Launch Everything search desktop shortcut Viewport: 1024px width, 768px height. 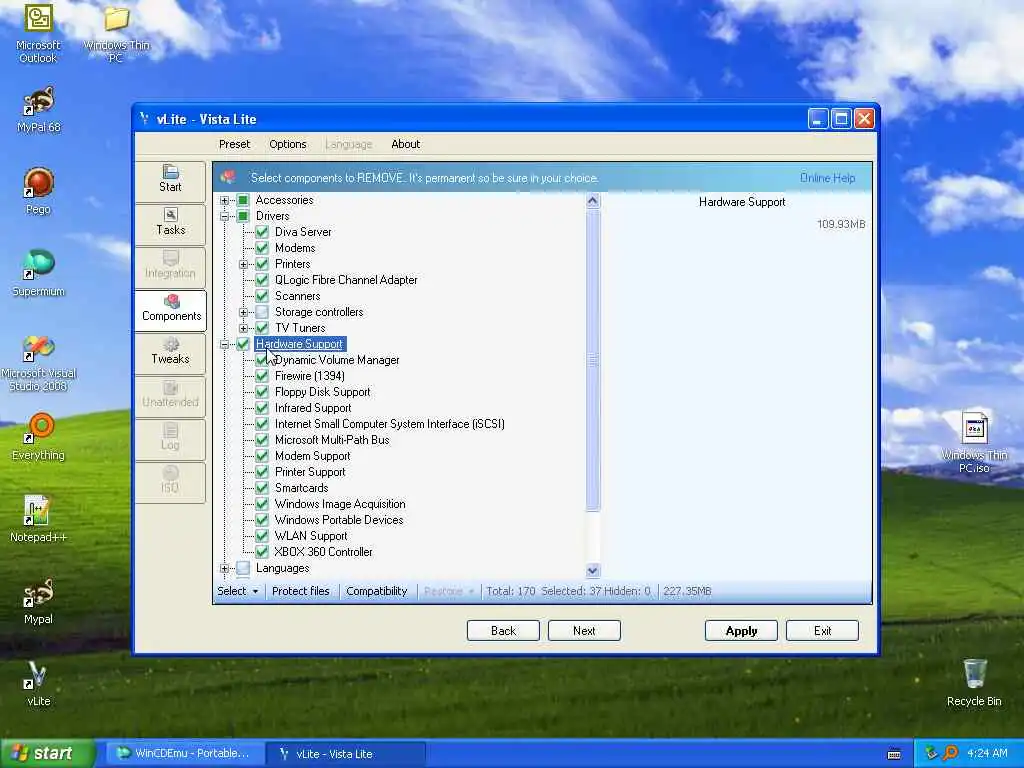(38, 436)
